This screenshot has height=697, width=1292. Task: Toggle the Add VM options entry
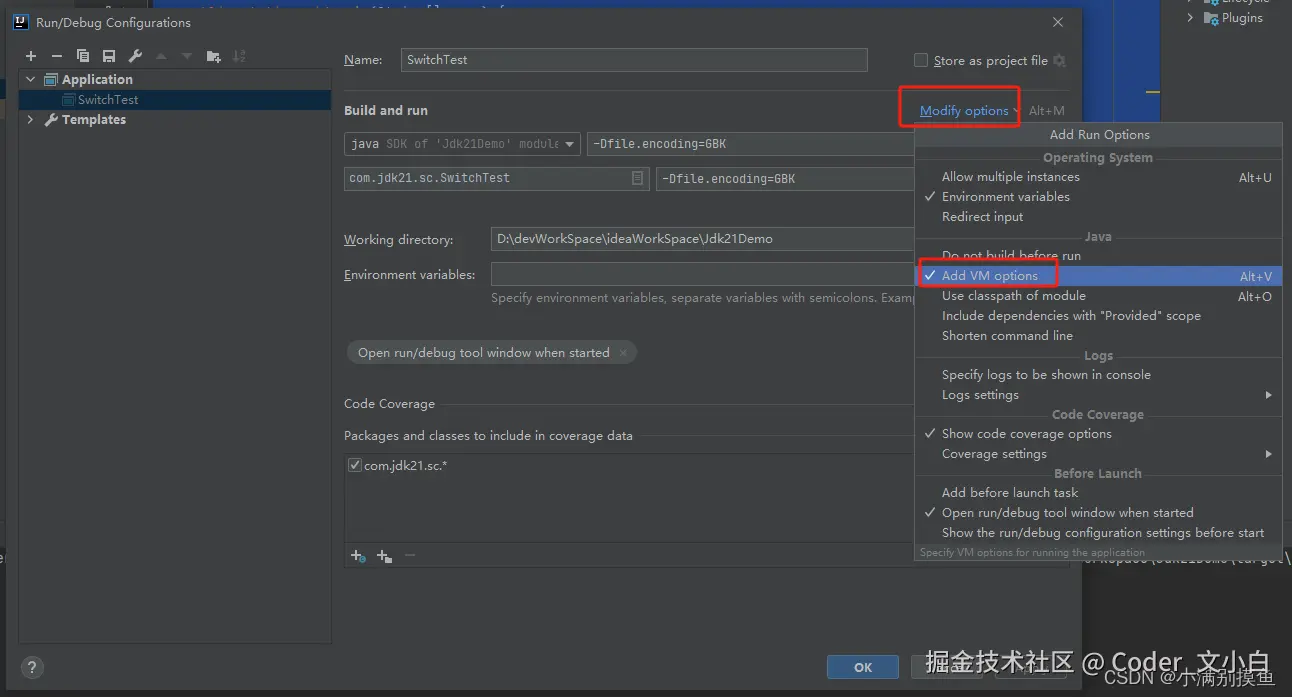pyautogui.click(x=1098, y=276)
